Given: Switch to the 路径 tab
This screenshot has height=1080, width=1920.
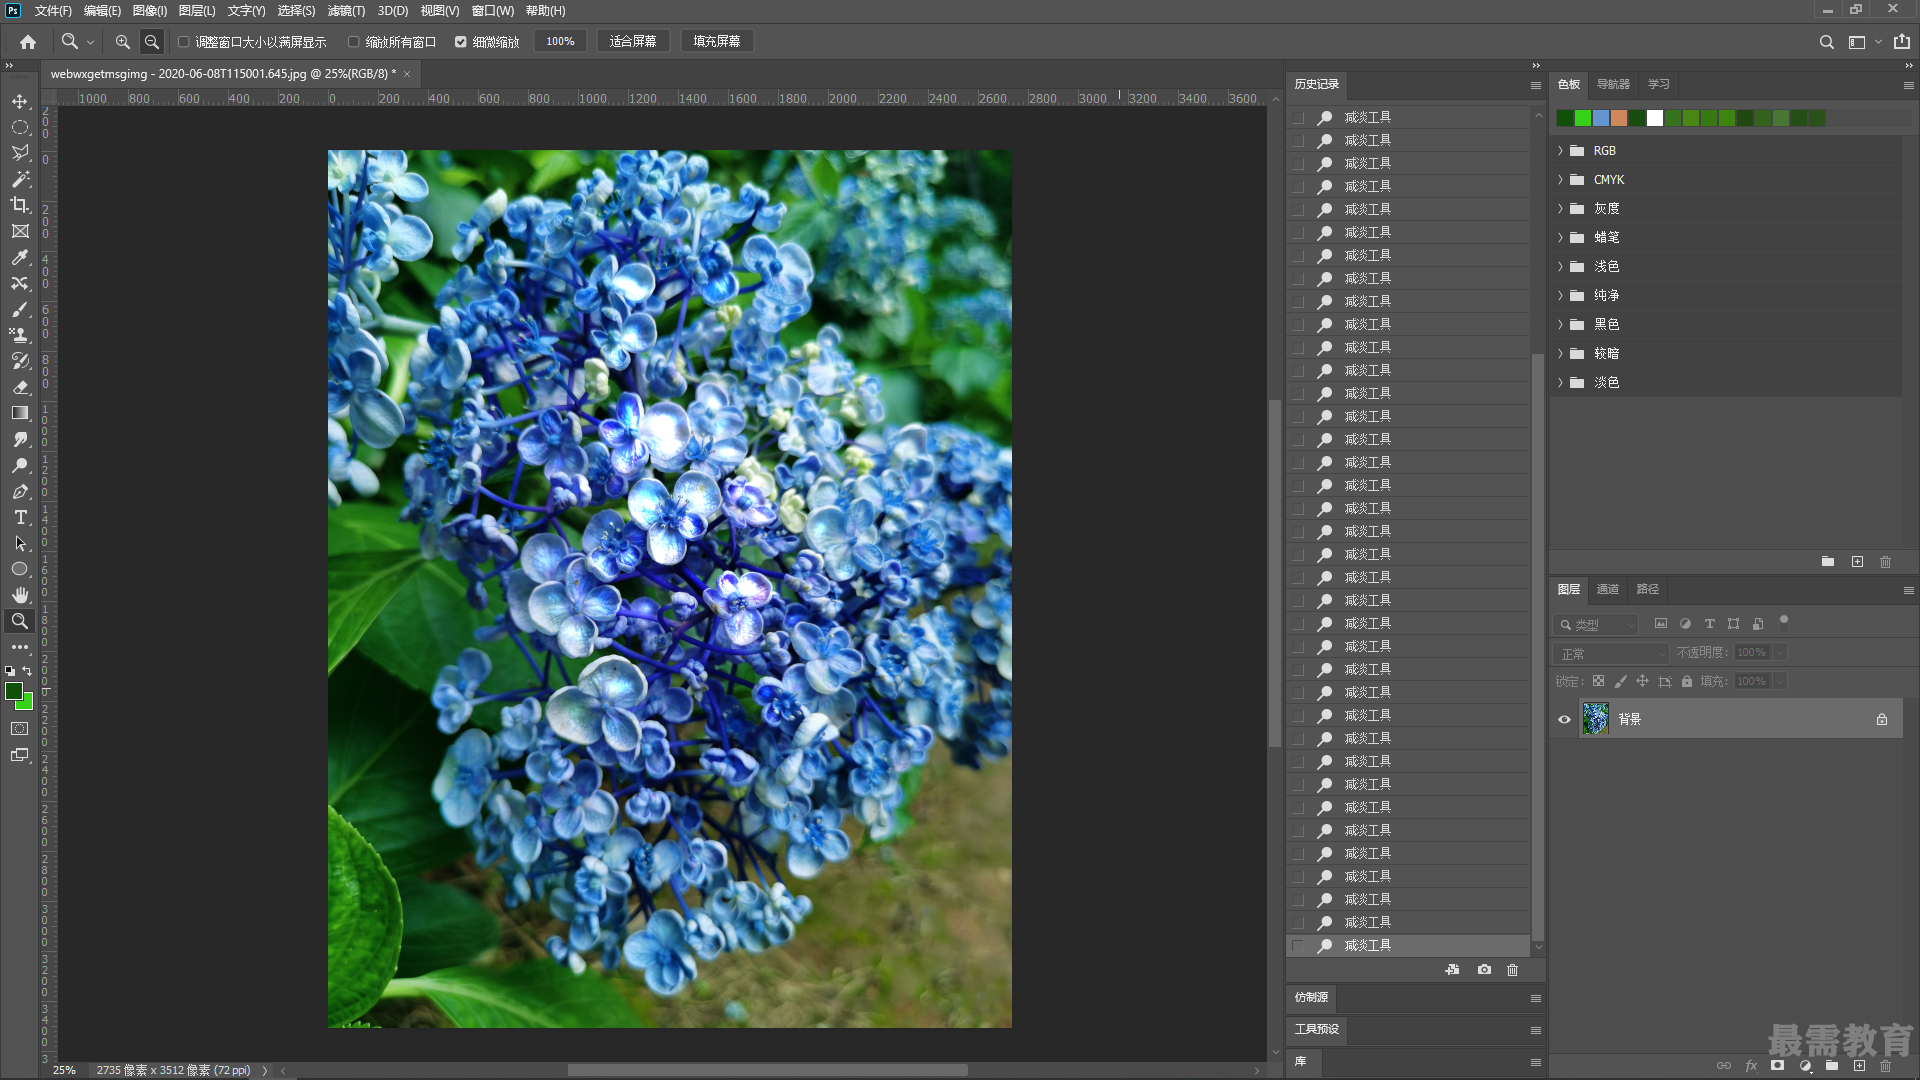Looking at the screenshot, I should [1647, 589].
